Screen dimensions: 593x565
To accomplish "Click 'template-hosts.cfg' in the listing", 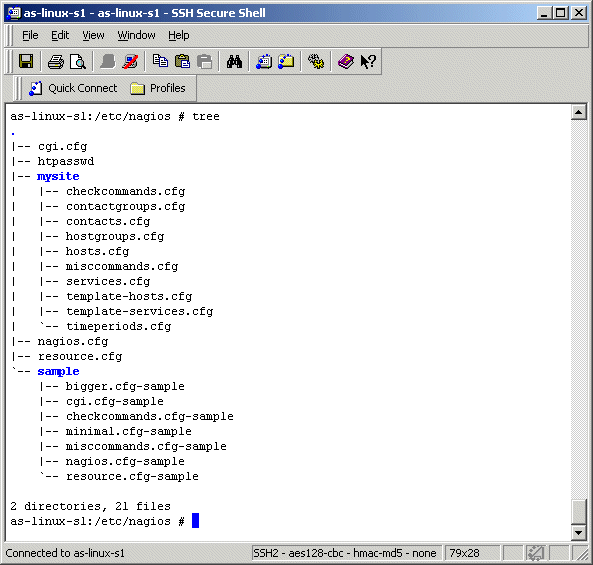I will pyautogui.click(x=129, y=296).
